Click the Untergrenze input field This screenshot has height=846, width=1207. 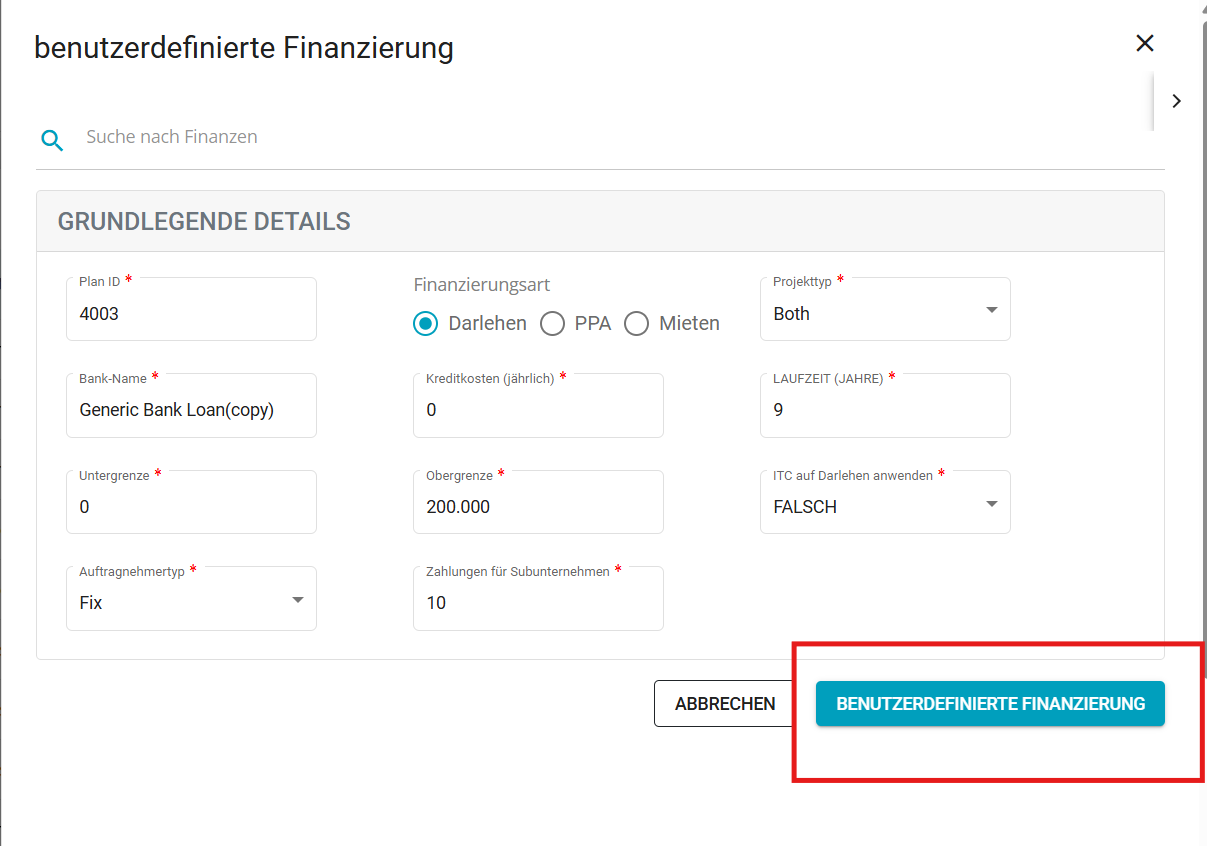(191, 502)
